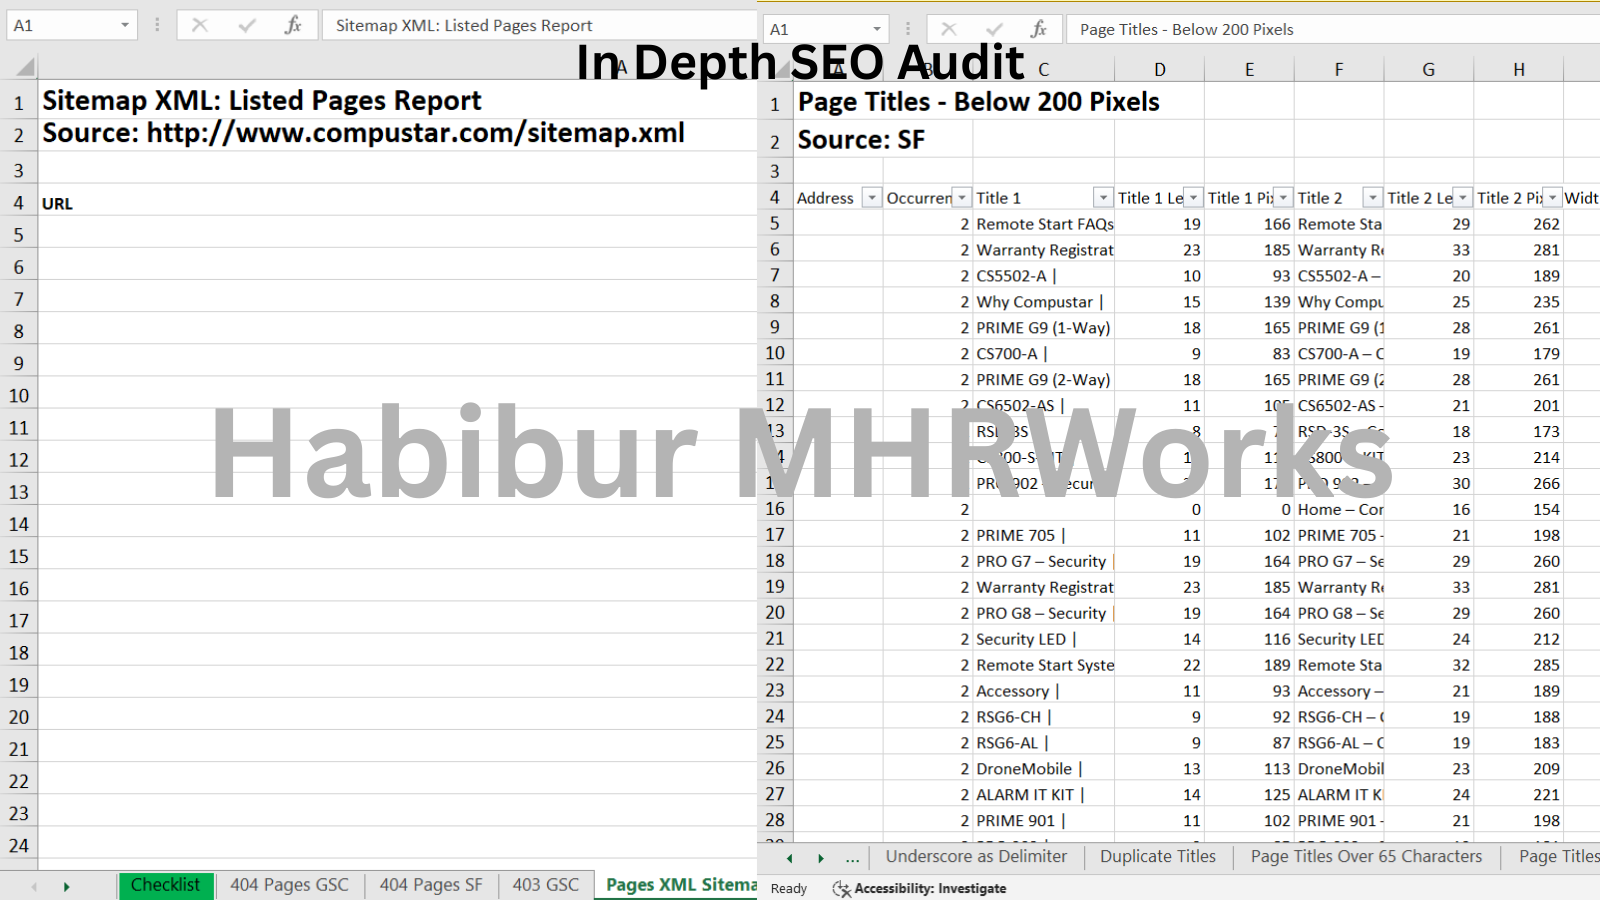Image resolution: width=1600 pixels, height=900 pixels.
Task: Click the fx Insert Function icon beside the Sitemap XML formula bar
Action: [x=293, y=25]
